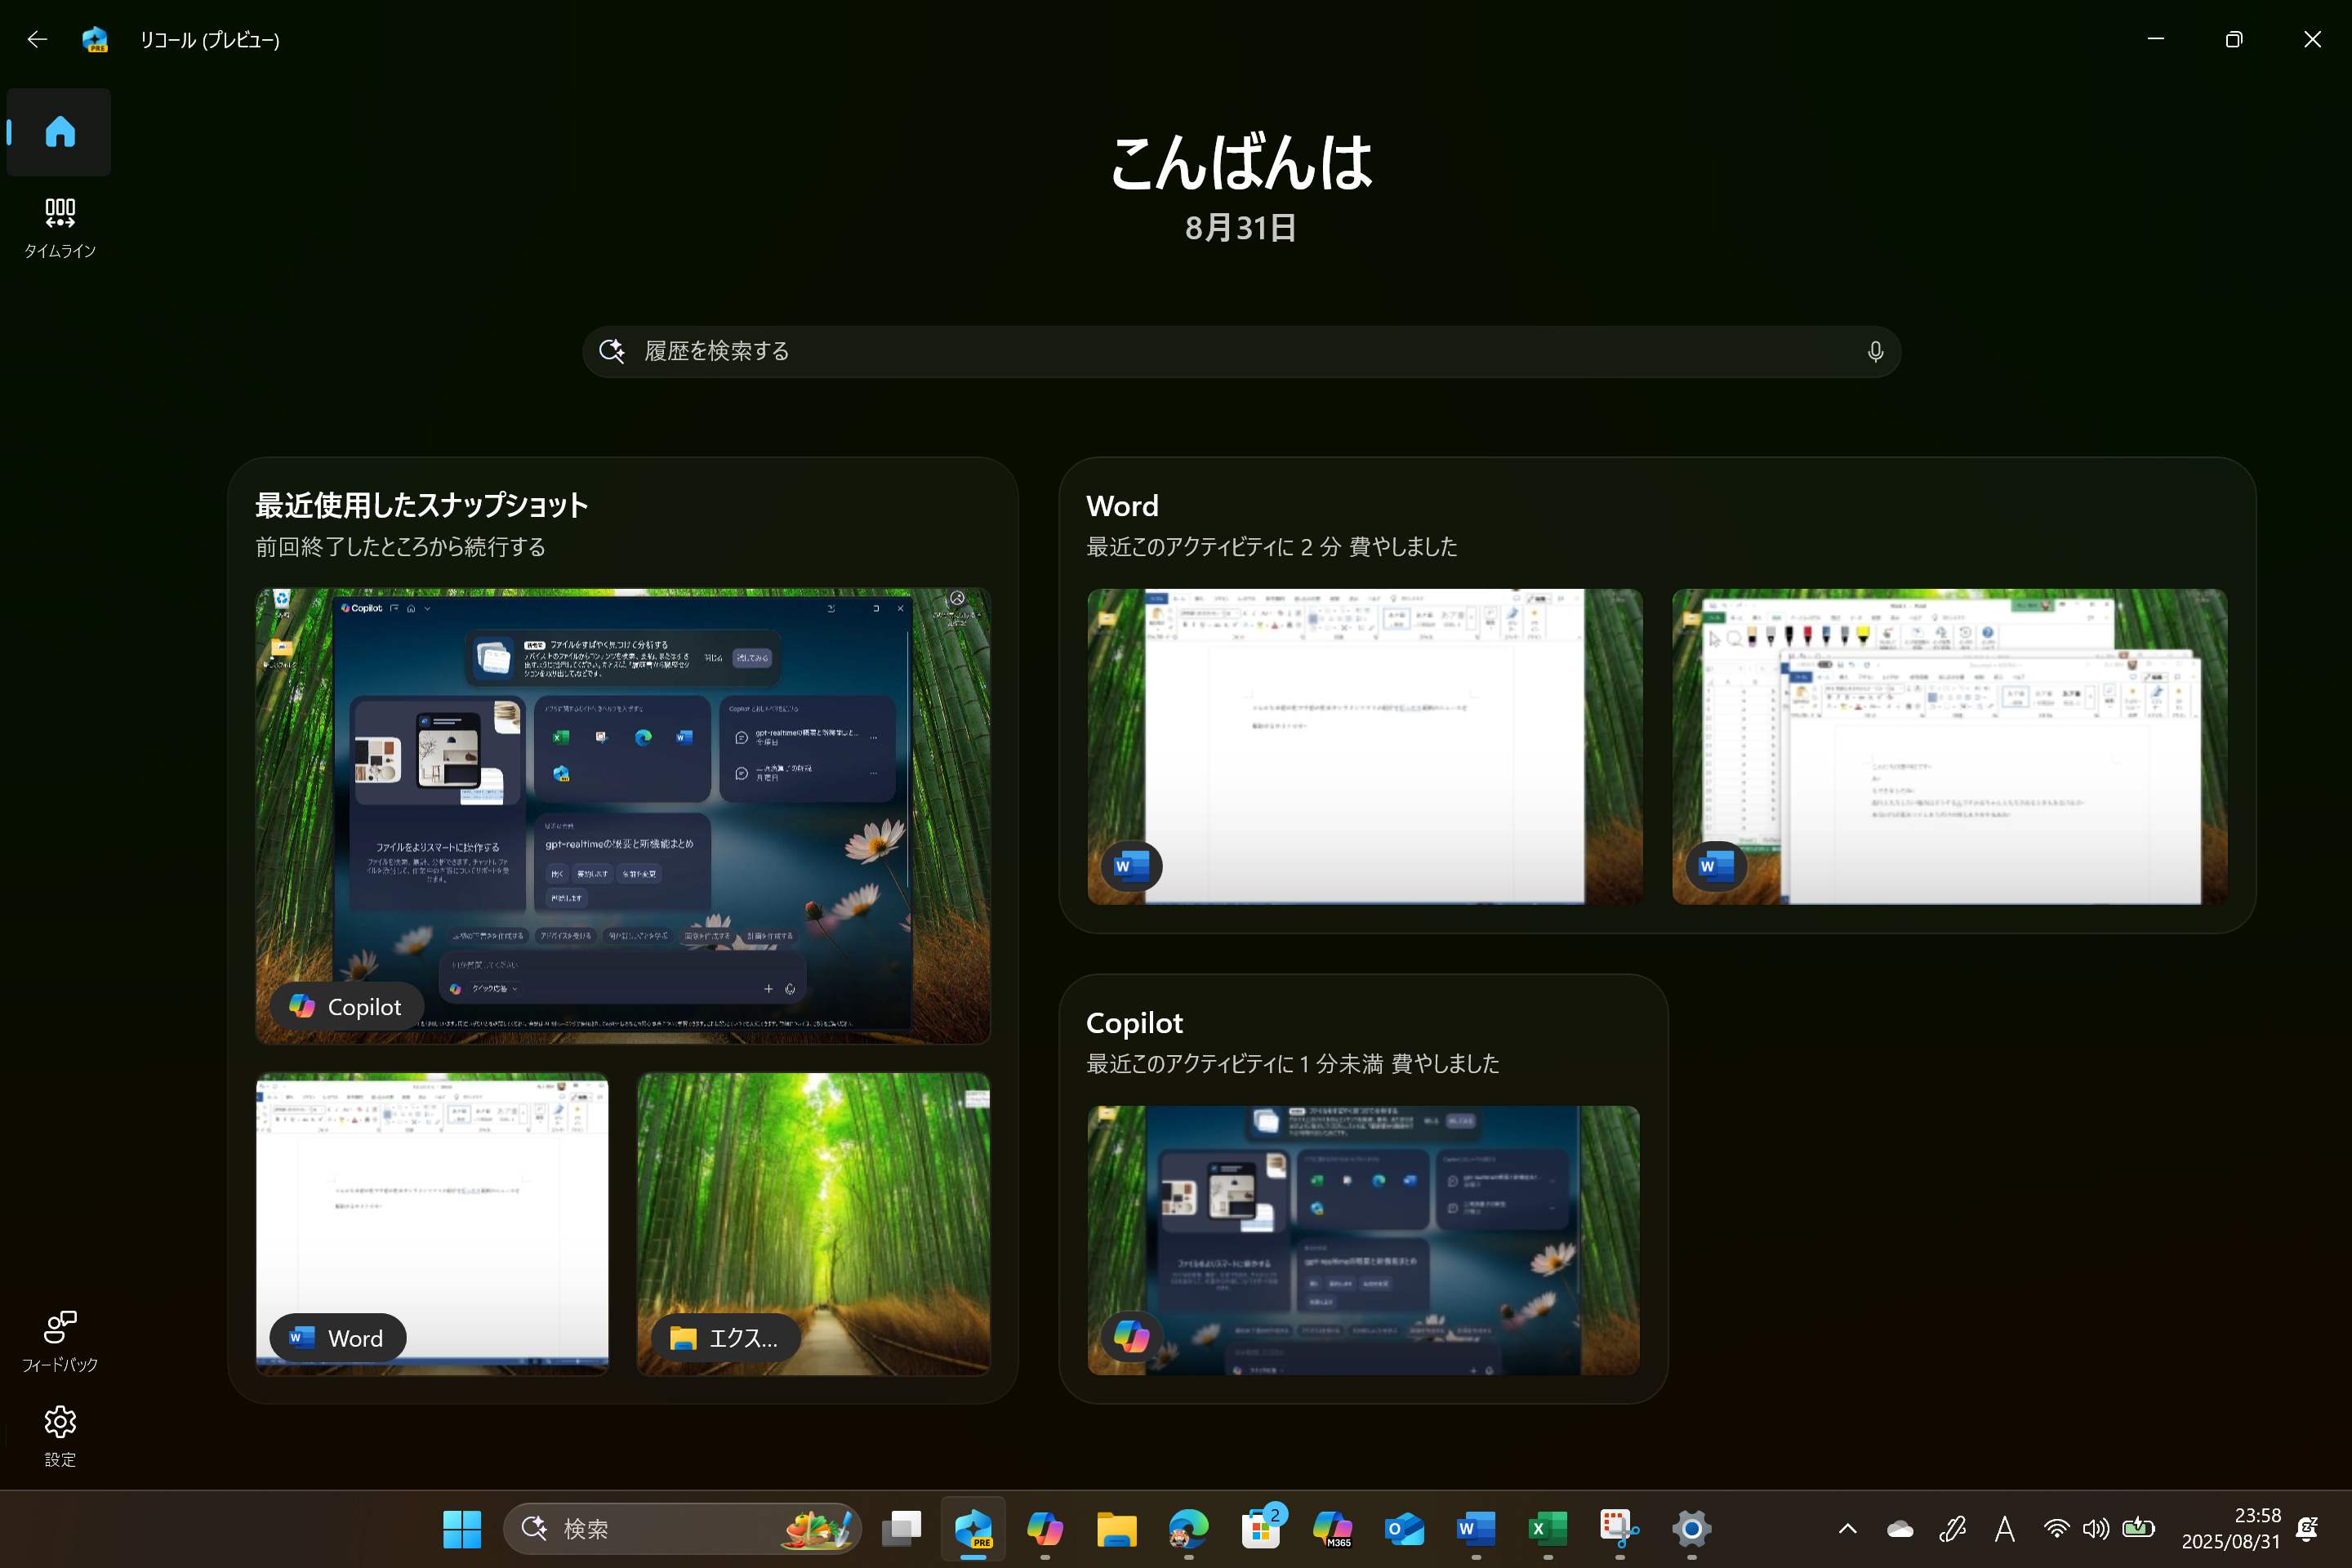Click the OneDrive cloud icon in system tray
2352x1568 pixels.
(1899, 1529)
